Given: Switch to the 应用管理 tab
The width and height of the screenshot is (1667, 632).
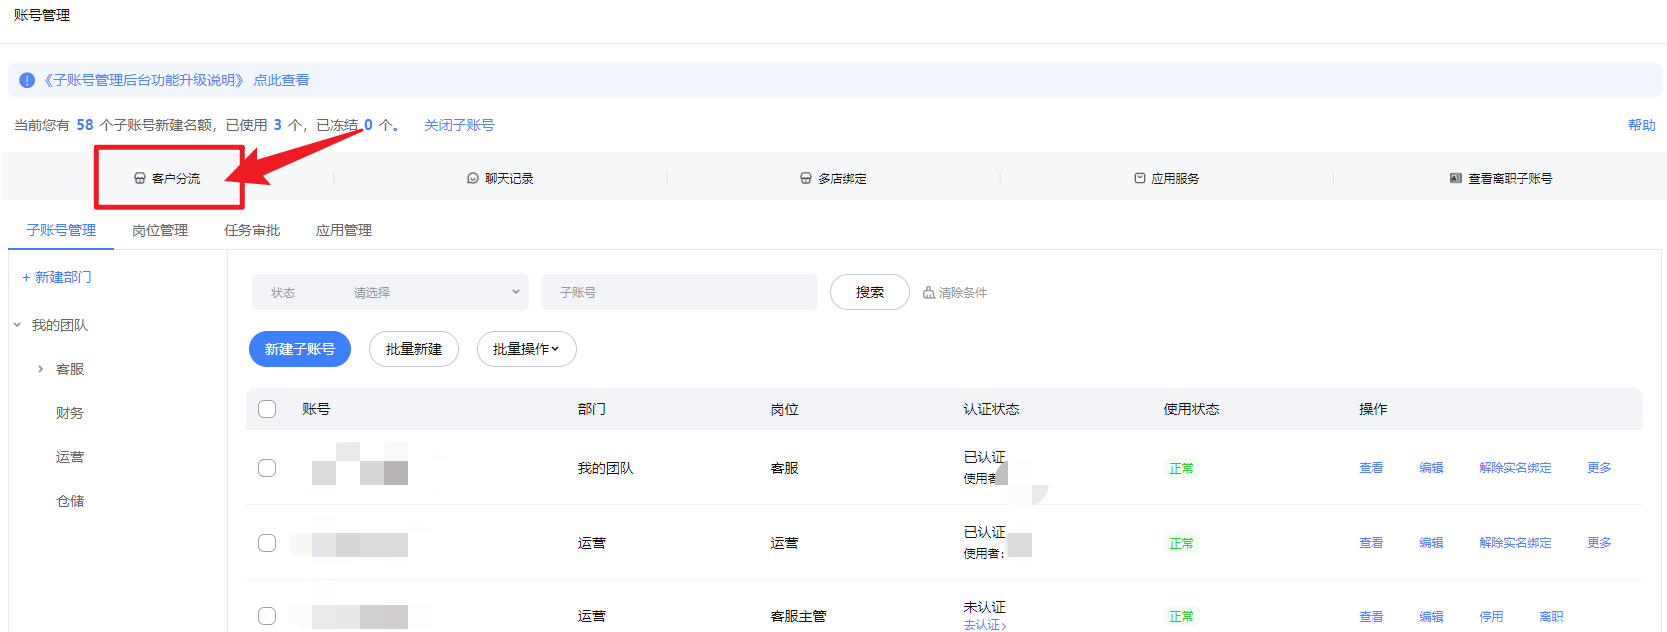Looking at the screenshot, I should click(344, 230).
